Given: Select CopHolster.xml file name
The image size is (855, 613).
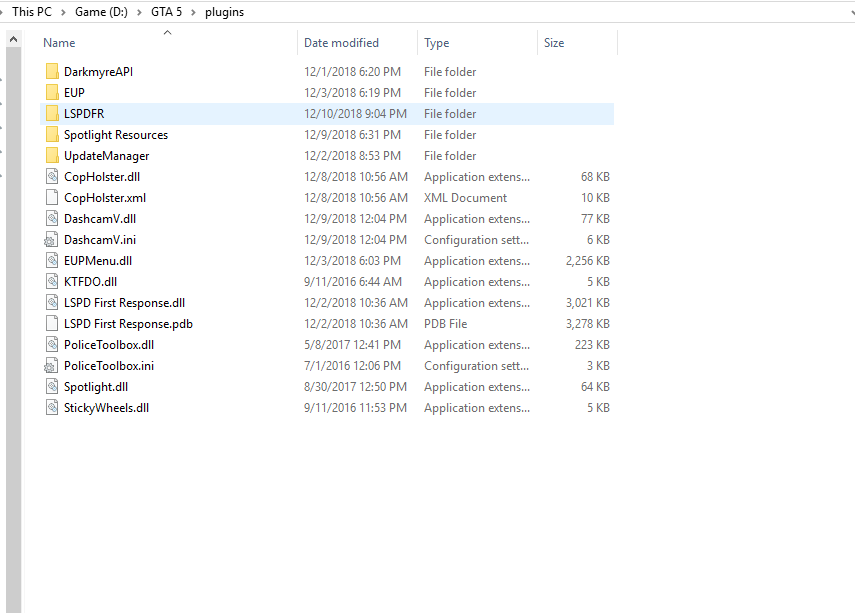Looking at the screenshot, I should (105, 197).
